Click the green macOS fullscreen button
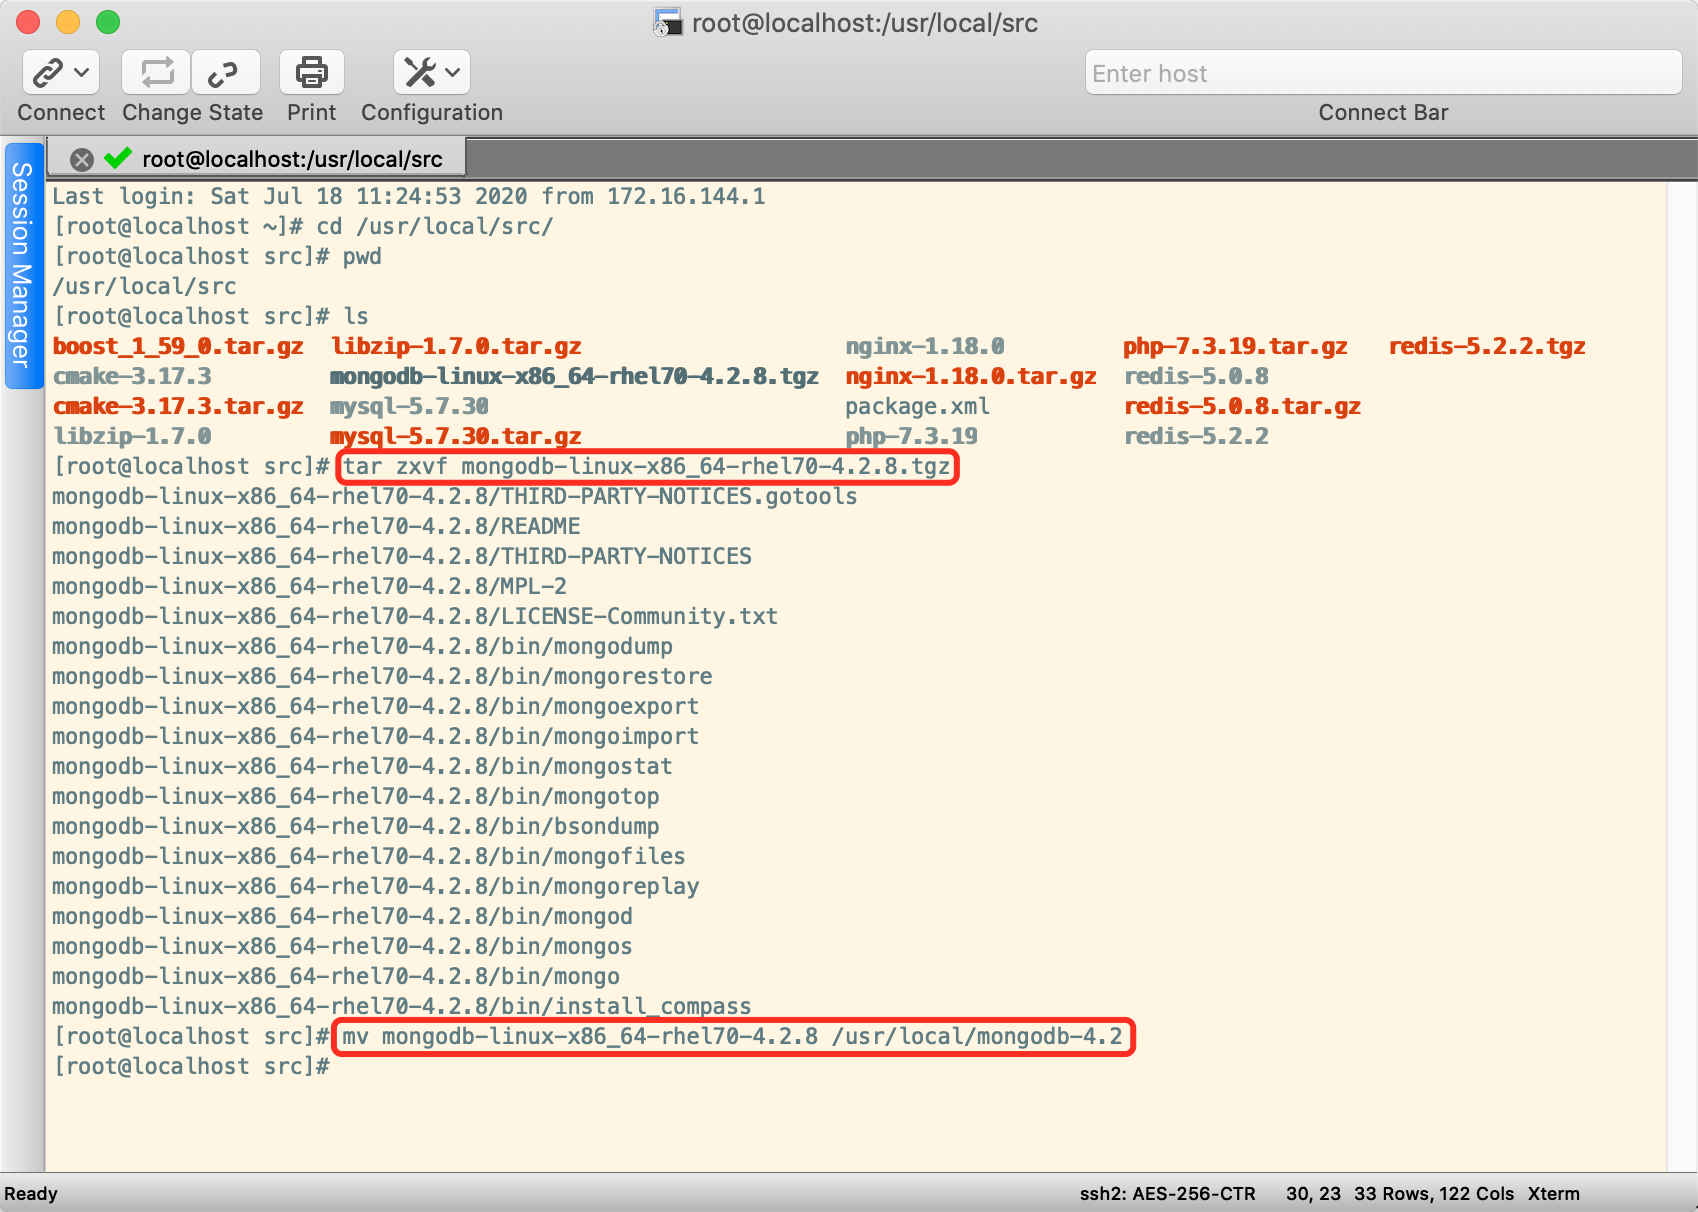This screenshot has width=1698, height=1212. click(x=108, y=22)
